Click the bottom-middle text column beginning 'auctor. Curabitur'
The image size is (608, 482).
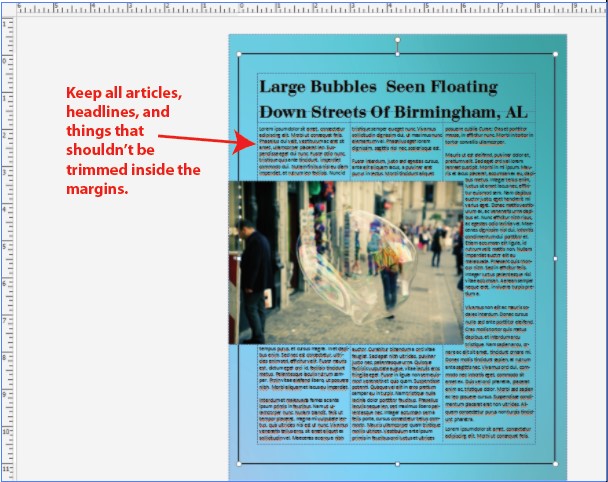396,394
